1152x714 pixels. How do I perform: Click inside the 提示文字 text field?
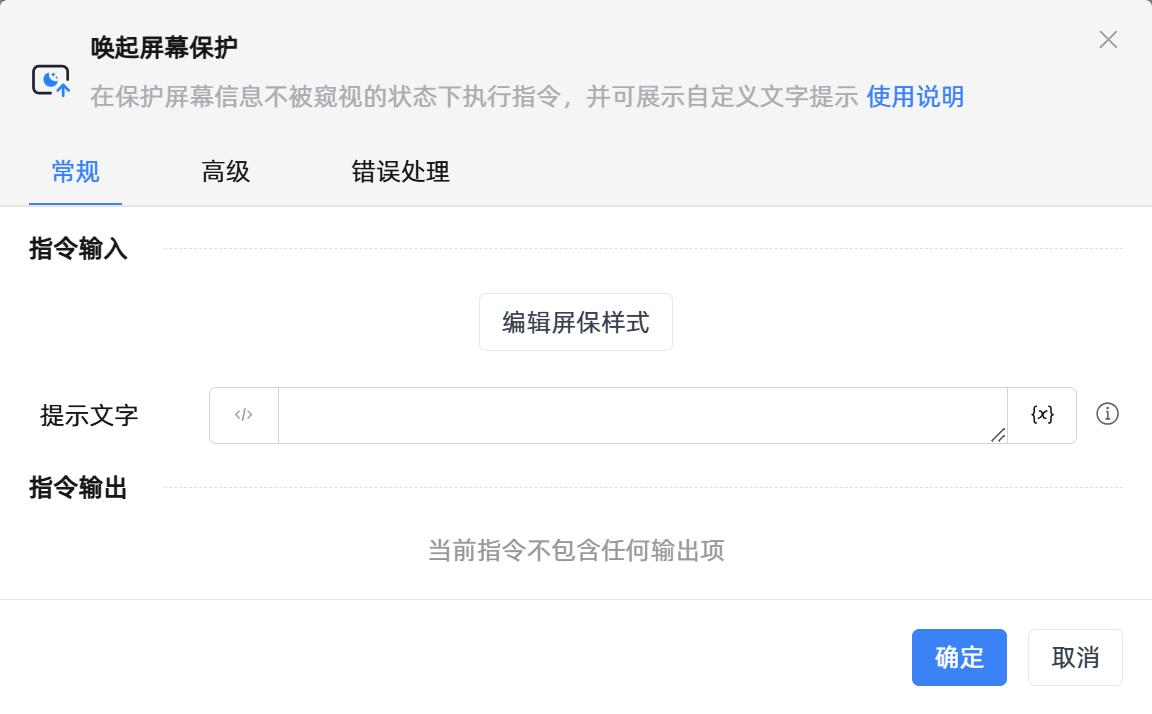640,415
